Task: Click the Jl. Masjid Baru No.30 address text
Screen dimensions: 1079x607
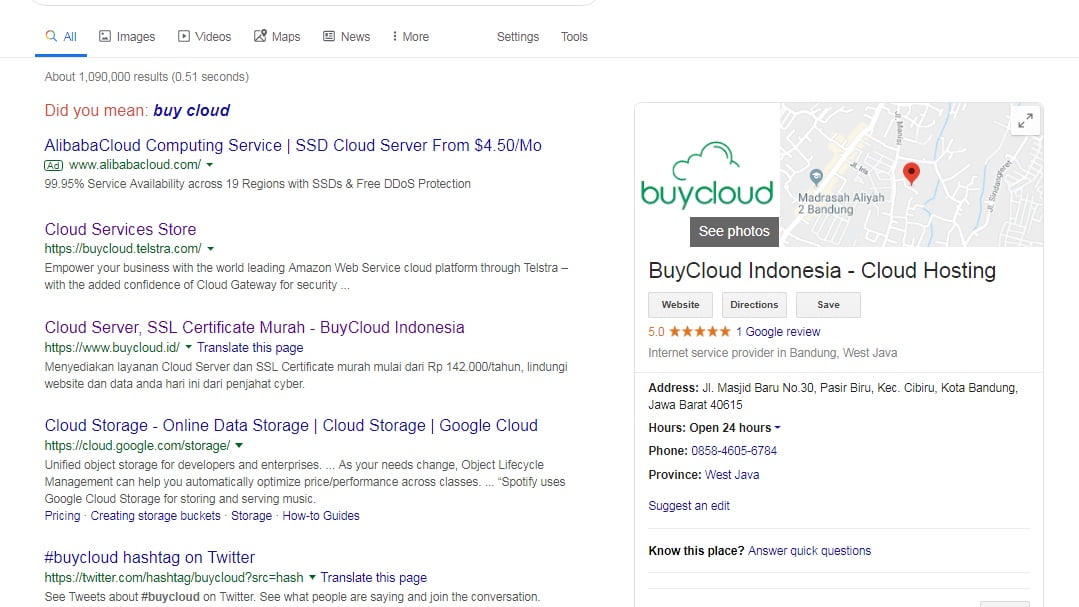Action: (x=833, y=396)
